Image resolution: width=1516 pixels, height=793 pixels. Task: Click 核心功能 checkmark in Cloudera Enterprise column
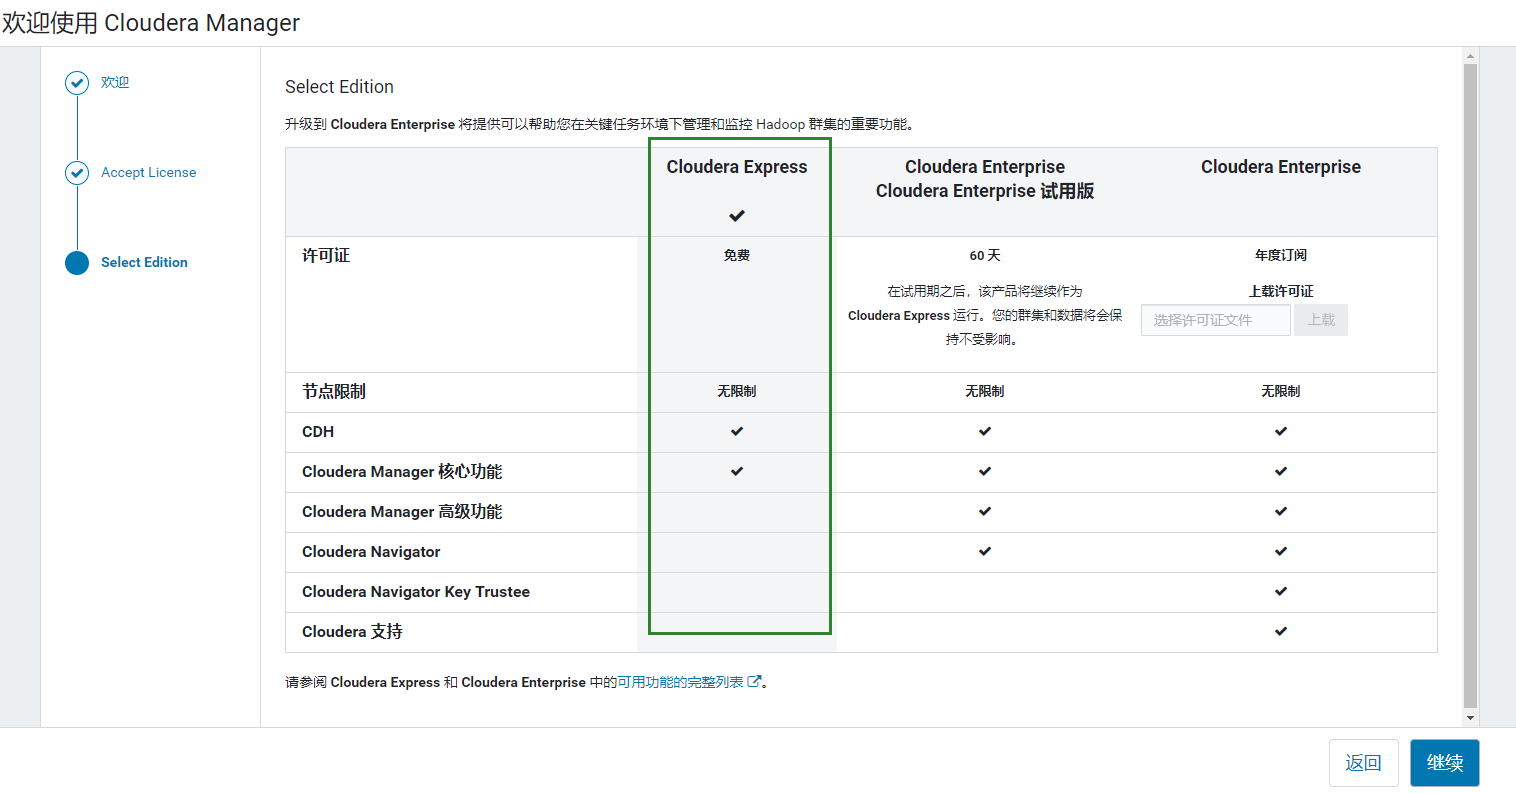tap(1281, 471)
